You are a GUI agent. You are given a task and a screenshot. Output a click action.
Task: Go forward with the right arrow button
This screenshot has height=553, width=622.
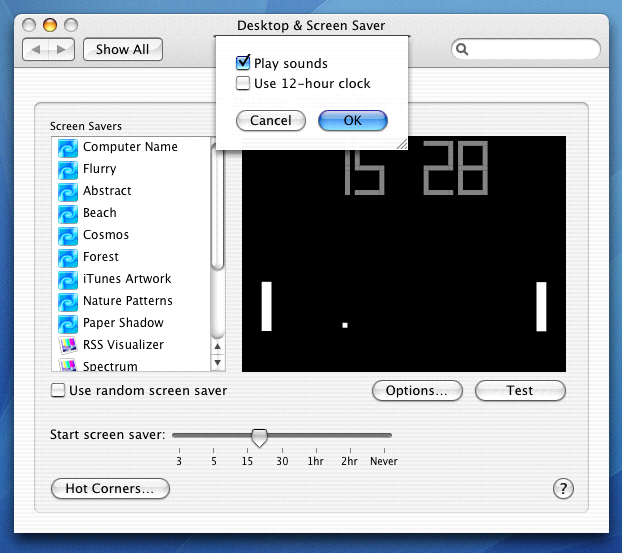tap(61, 50)
